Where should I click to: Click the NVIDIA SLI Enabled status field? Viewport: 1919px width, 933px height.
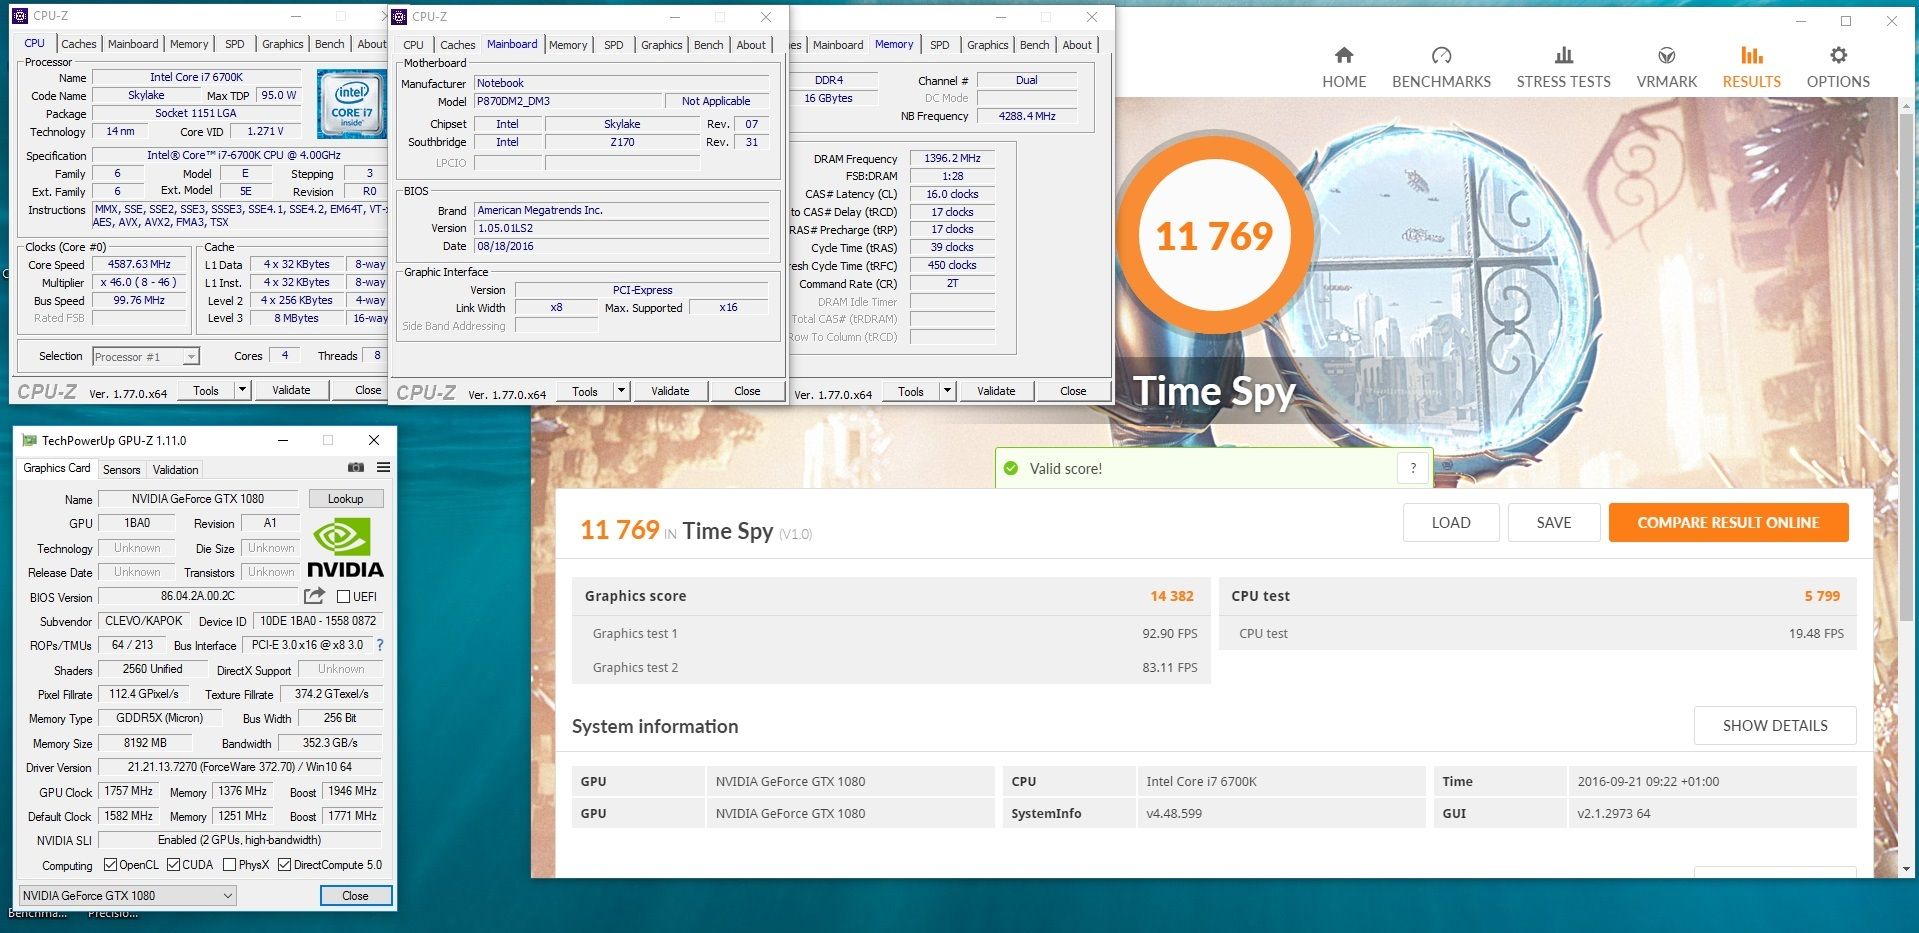[239, 840]
